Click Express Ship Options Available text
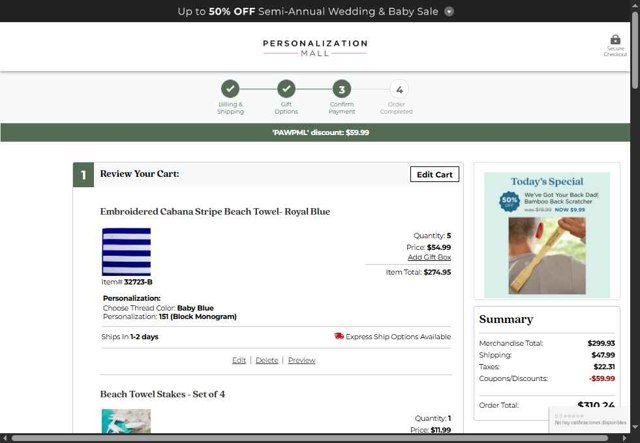This screenshot has height=443, width=640. pos(398,336)
